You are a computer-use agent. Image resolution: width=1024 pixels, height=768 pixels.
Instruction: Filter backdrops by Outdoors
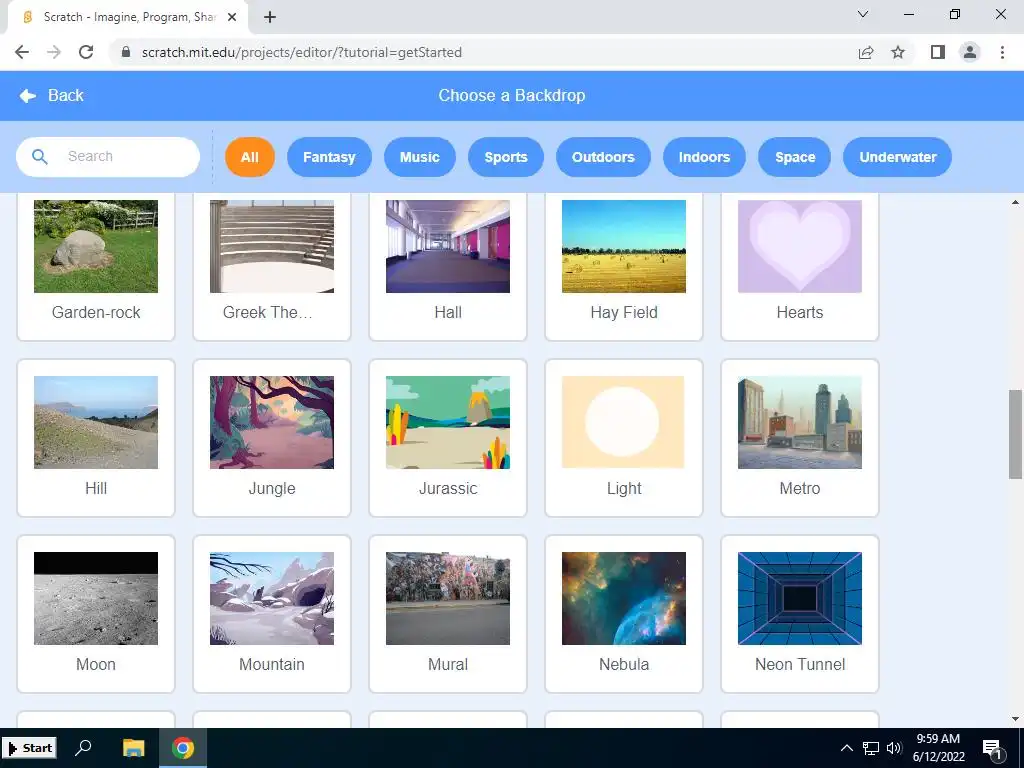tap(603, 157)
